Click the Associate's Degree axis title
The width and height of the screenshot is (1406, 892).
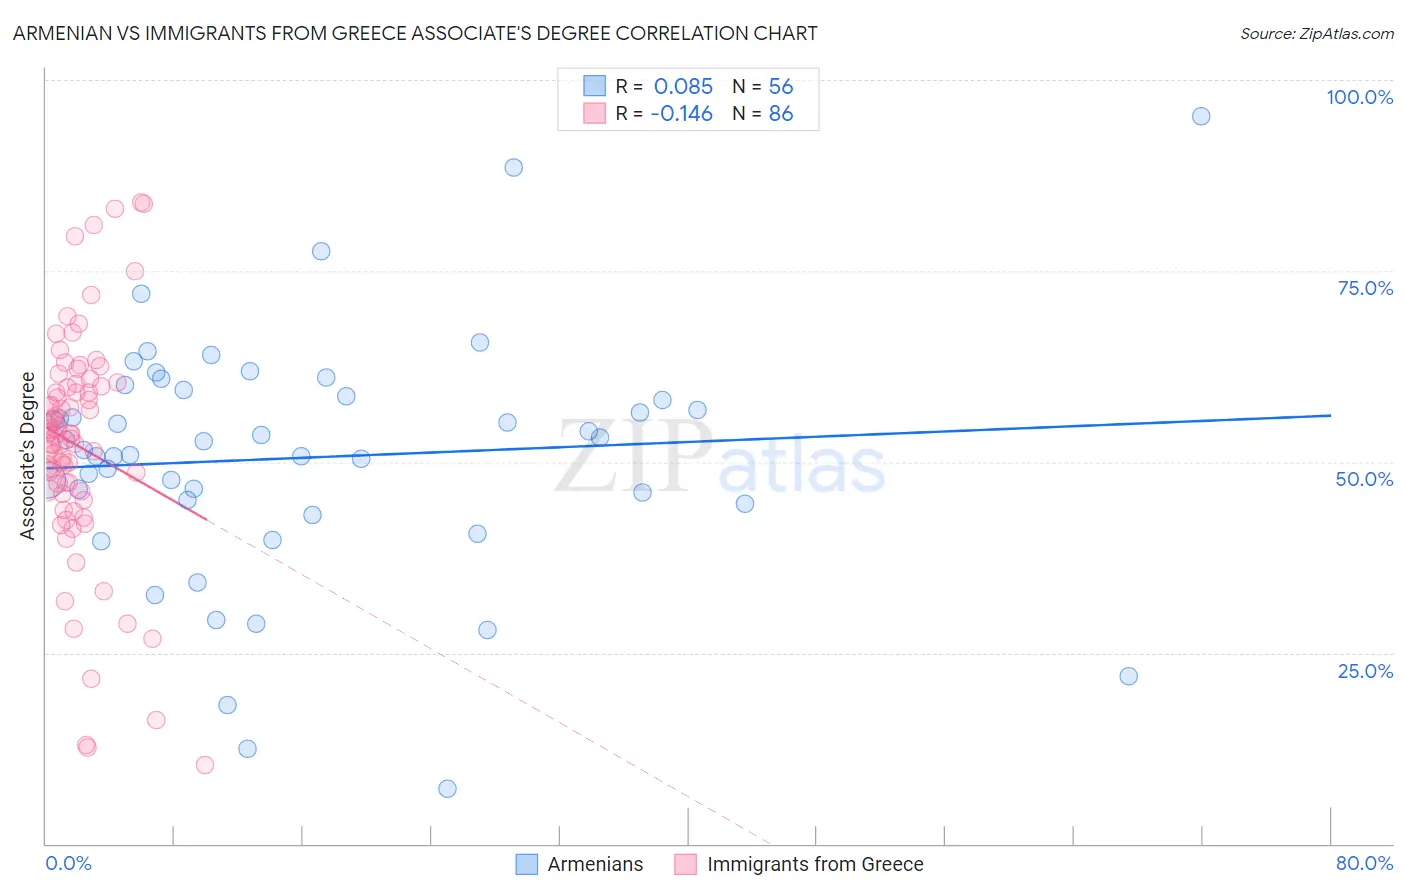tap(28, 456)
